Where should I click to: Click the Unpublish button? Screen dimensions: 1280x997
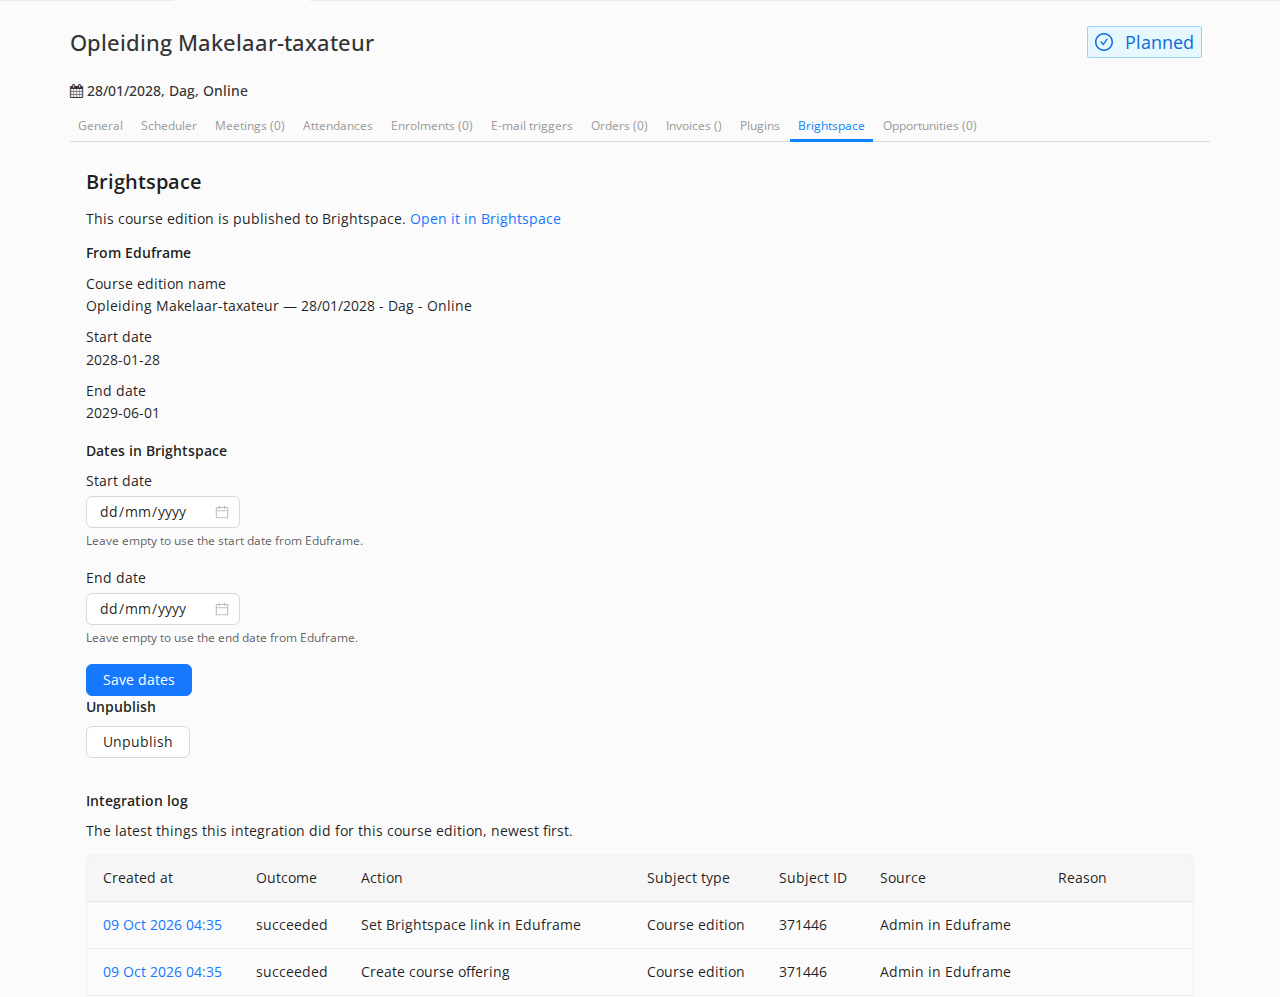tap(138, 742)
